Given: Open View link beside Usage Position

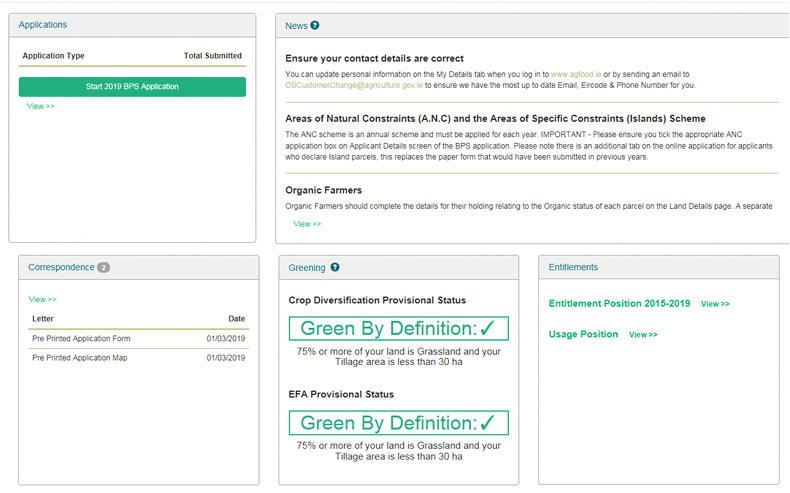Looking at the screenshot, I should (x=643, y=335).
